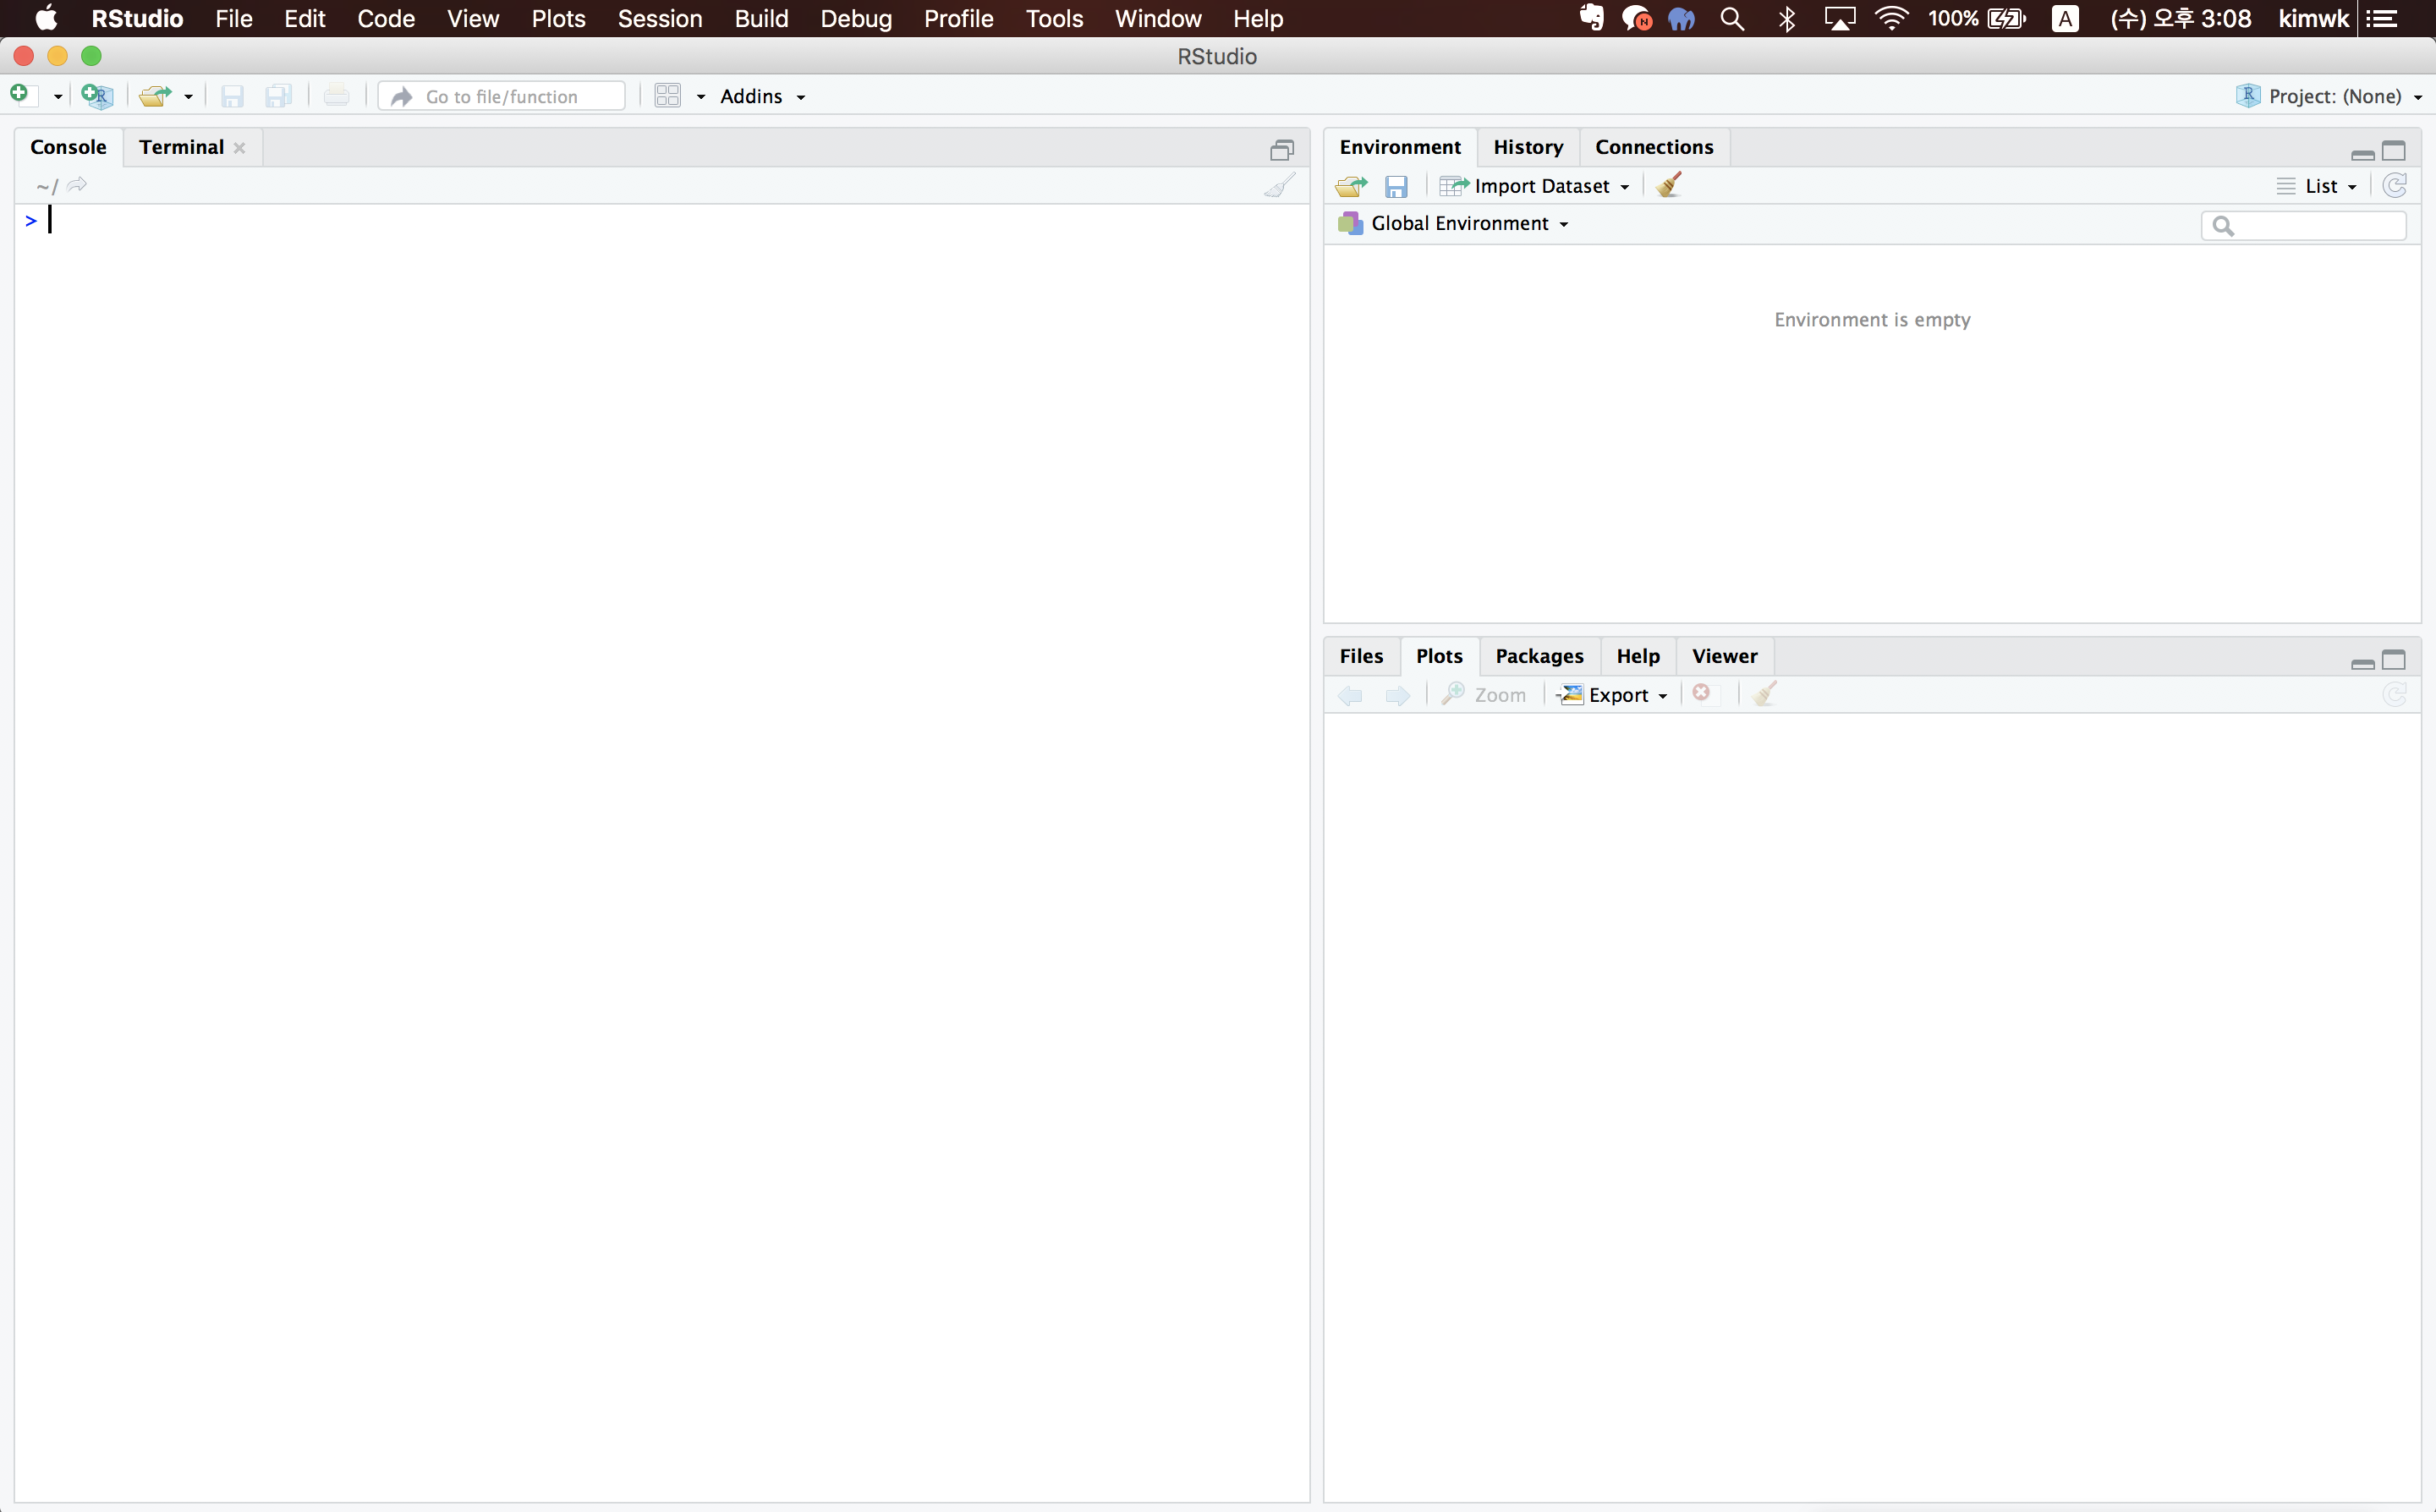Refresh the Environment pane
This screenshot has height=1512, width=2436.
(2394, 186)
